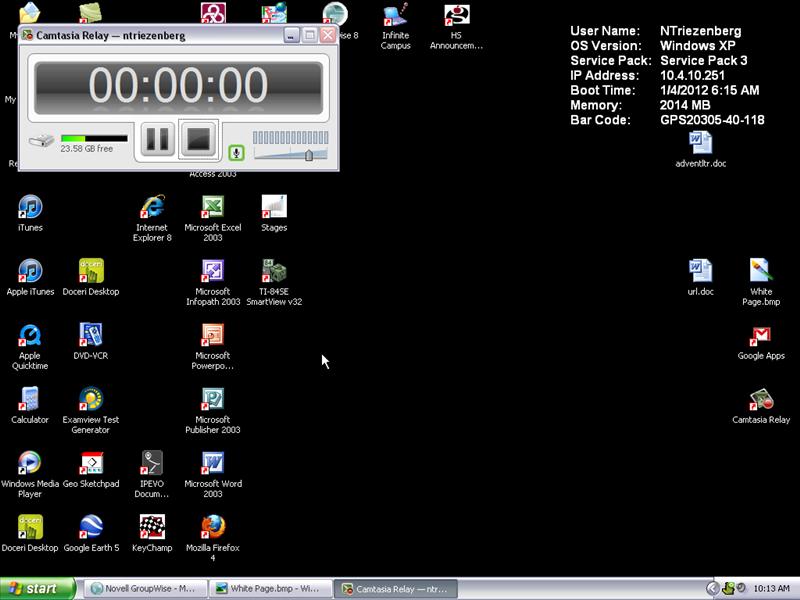800x600 pixels.
Task: Toggle the microphone in Camtasia Relay
Action: [x=236, y=153]
